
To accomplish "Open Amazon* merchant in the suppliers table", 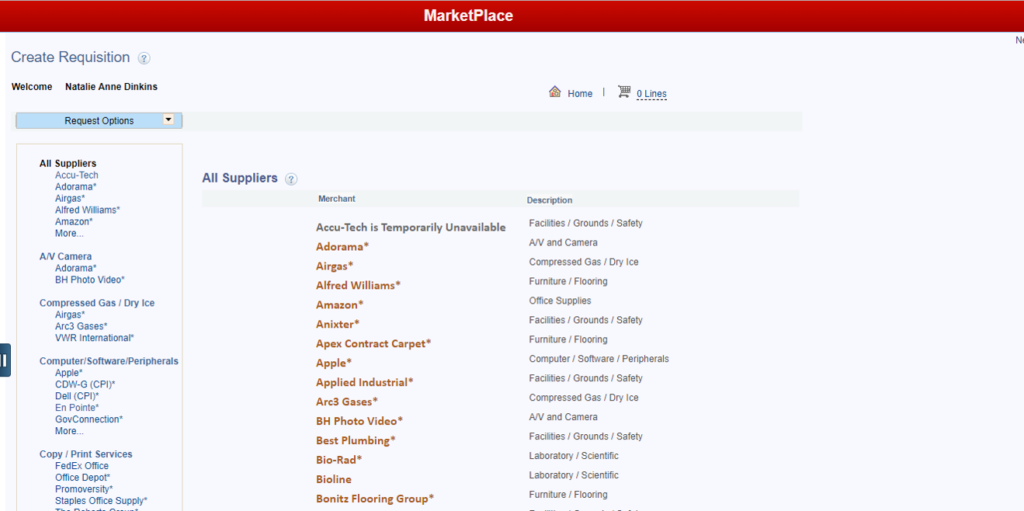I will coord(340,305).
